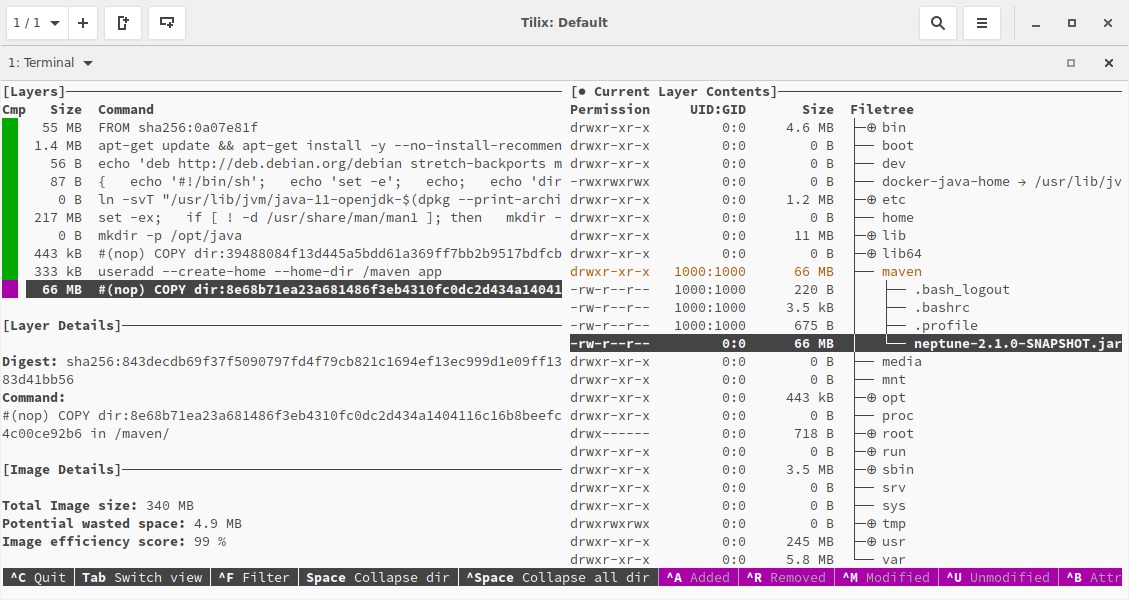
Task: Click Switch view in the status bar
Action: pyautogui.click(x=142, y=578)
